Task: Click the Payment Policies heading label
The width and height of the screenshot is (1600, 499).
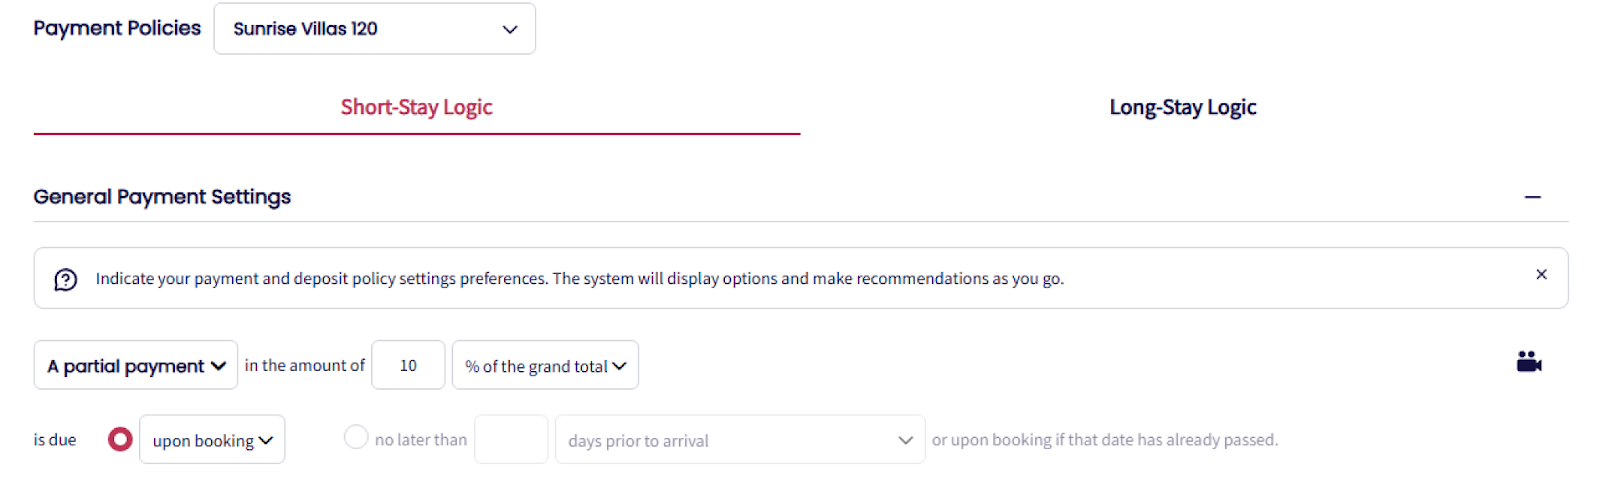Action: click(117, 28)
